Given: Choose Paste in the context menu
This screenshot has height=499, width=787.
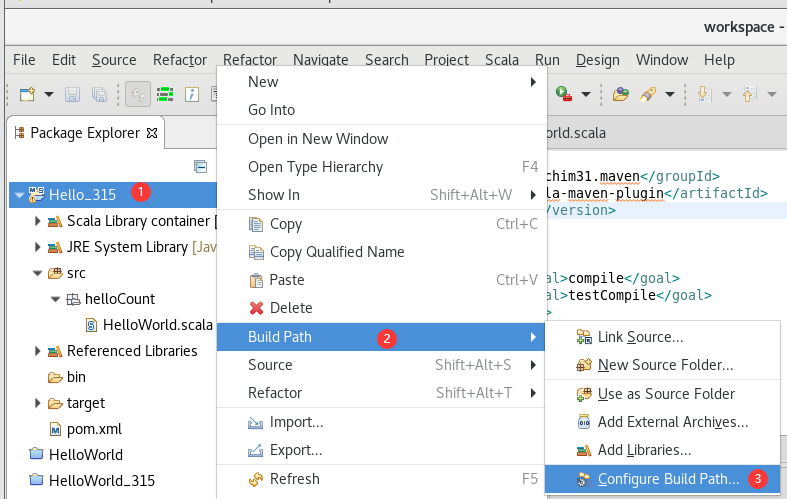Looking at the screenshot, I should [x=381, y=280].
